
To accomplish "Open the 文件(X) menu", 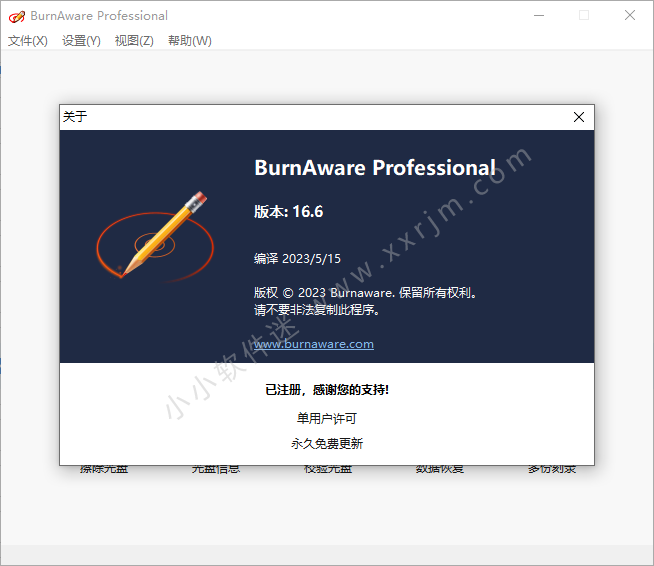I will click(28, 40).
